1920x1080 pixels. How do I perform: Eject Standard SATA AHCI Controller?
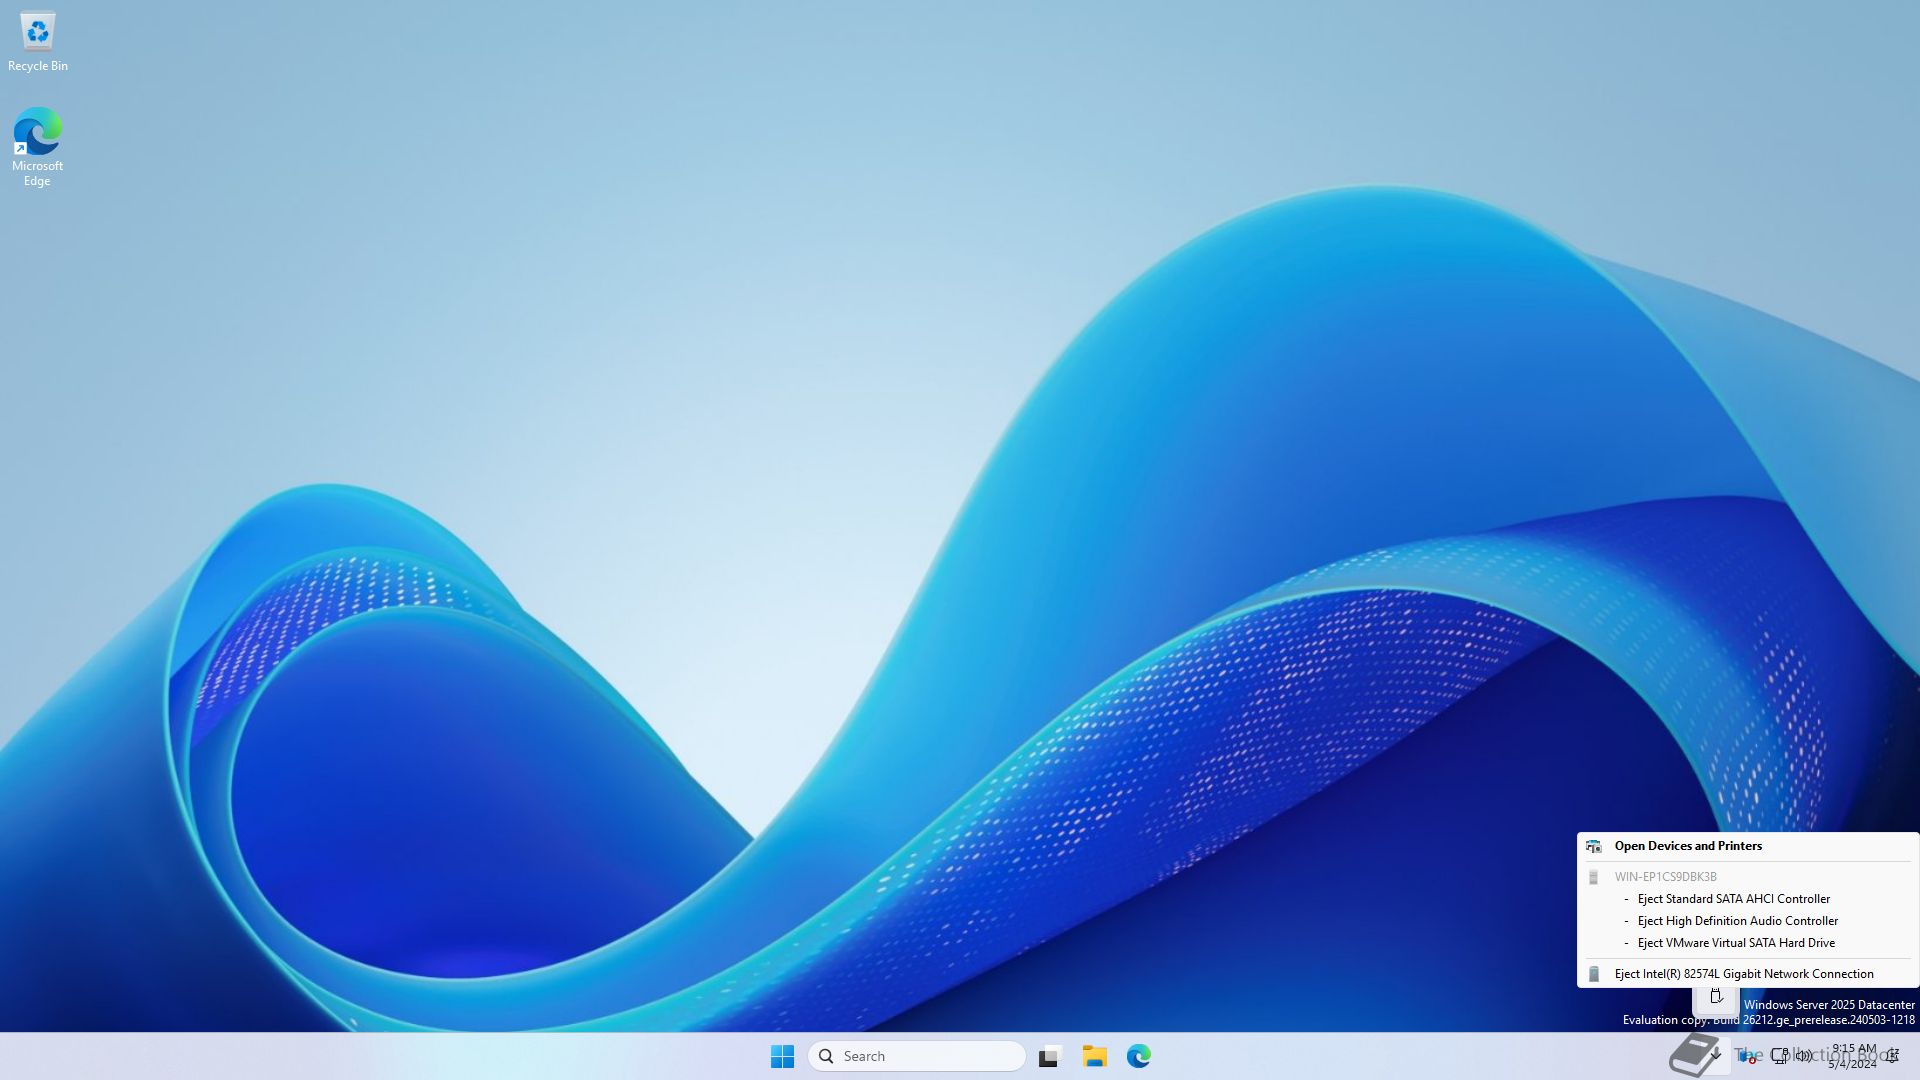1733,899
